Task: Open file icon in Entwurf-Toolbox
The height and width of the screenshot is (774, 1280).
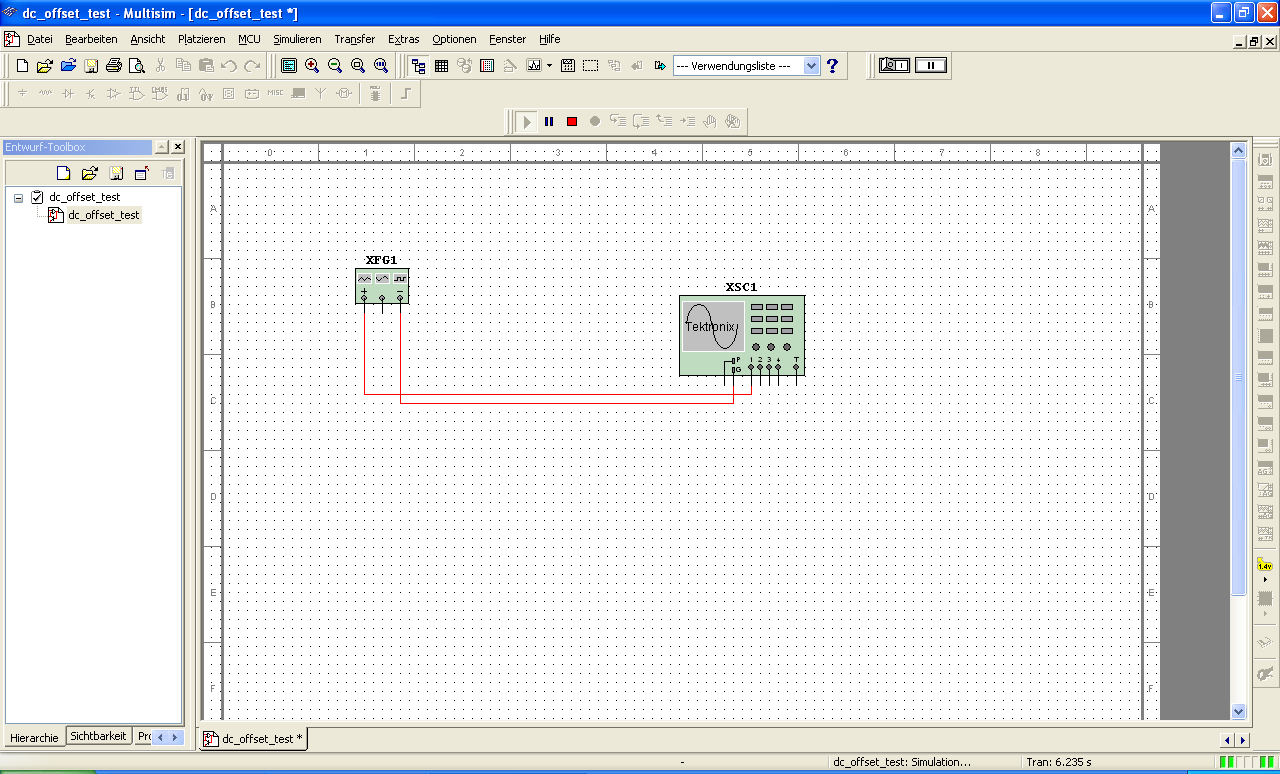Action: tap(89, 173)
